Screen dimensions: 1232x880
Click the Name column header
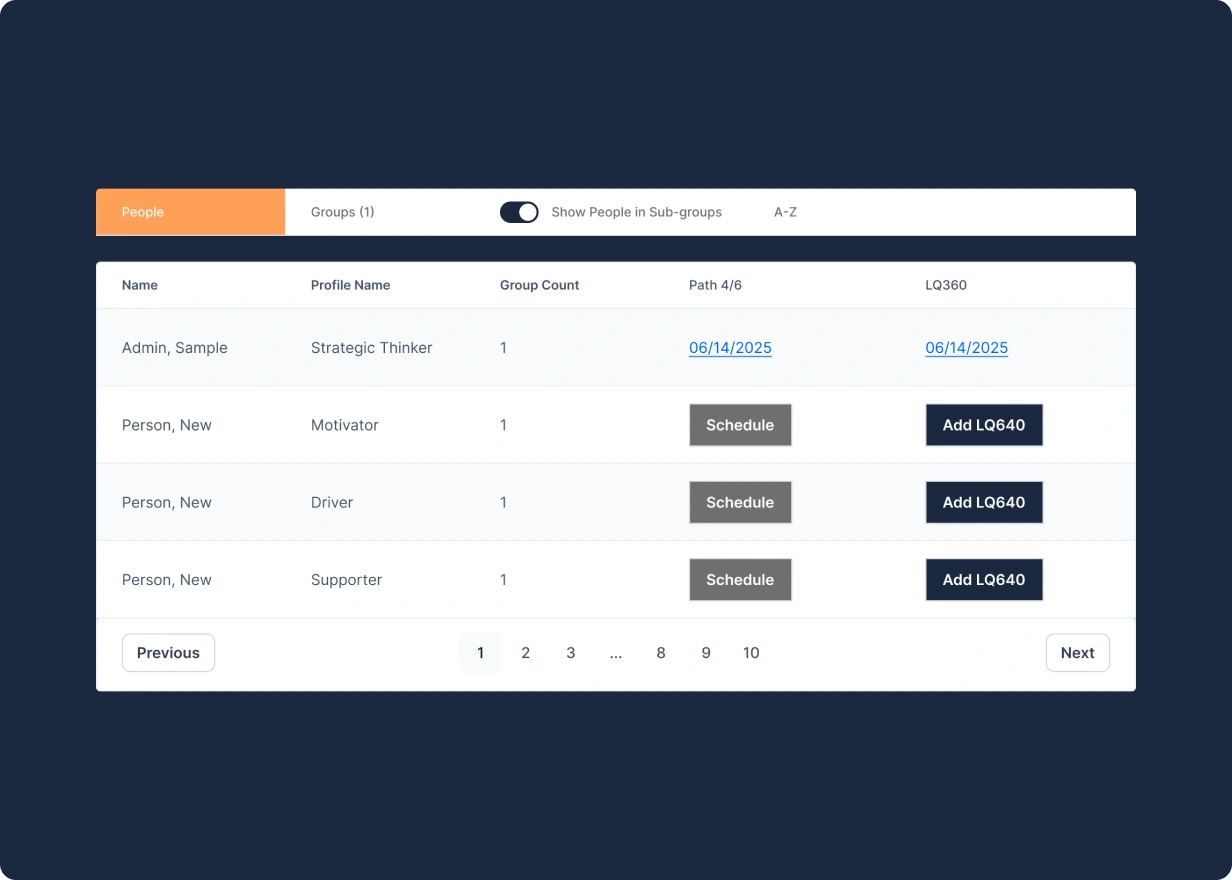(x=140, y=285)
